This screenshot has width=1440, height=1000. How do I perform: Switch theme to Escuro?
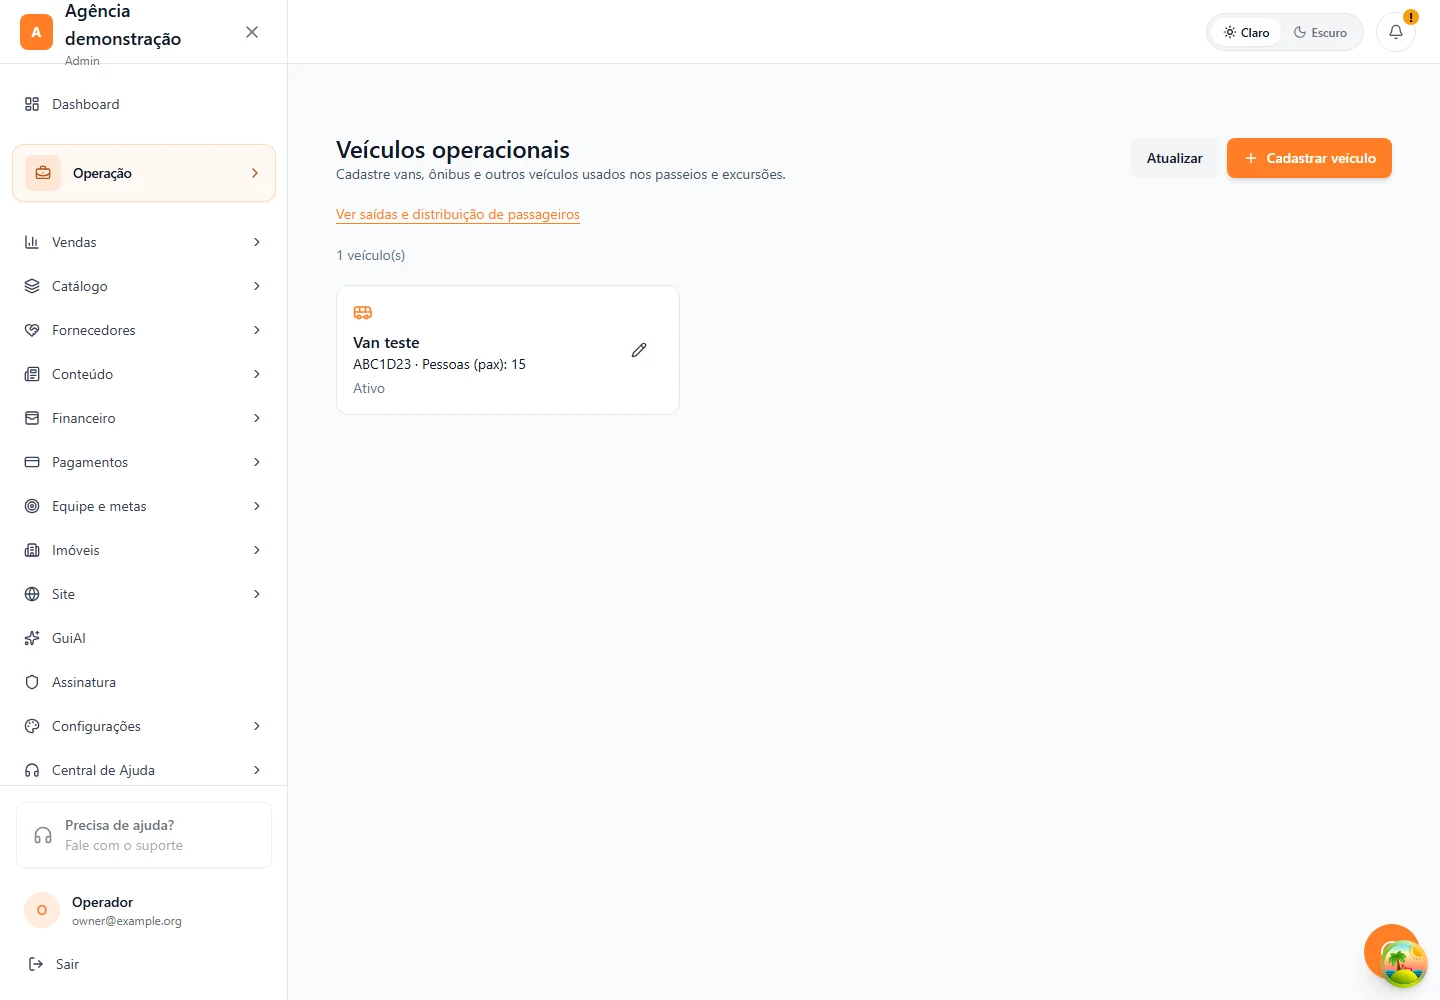(x=1320, y=32)
